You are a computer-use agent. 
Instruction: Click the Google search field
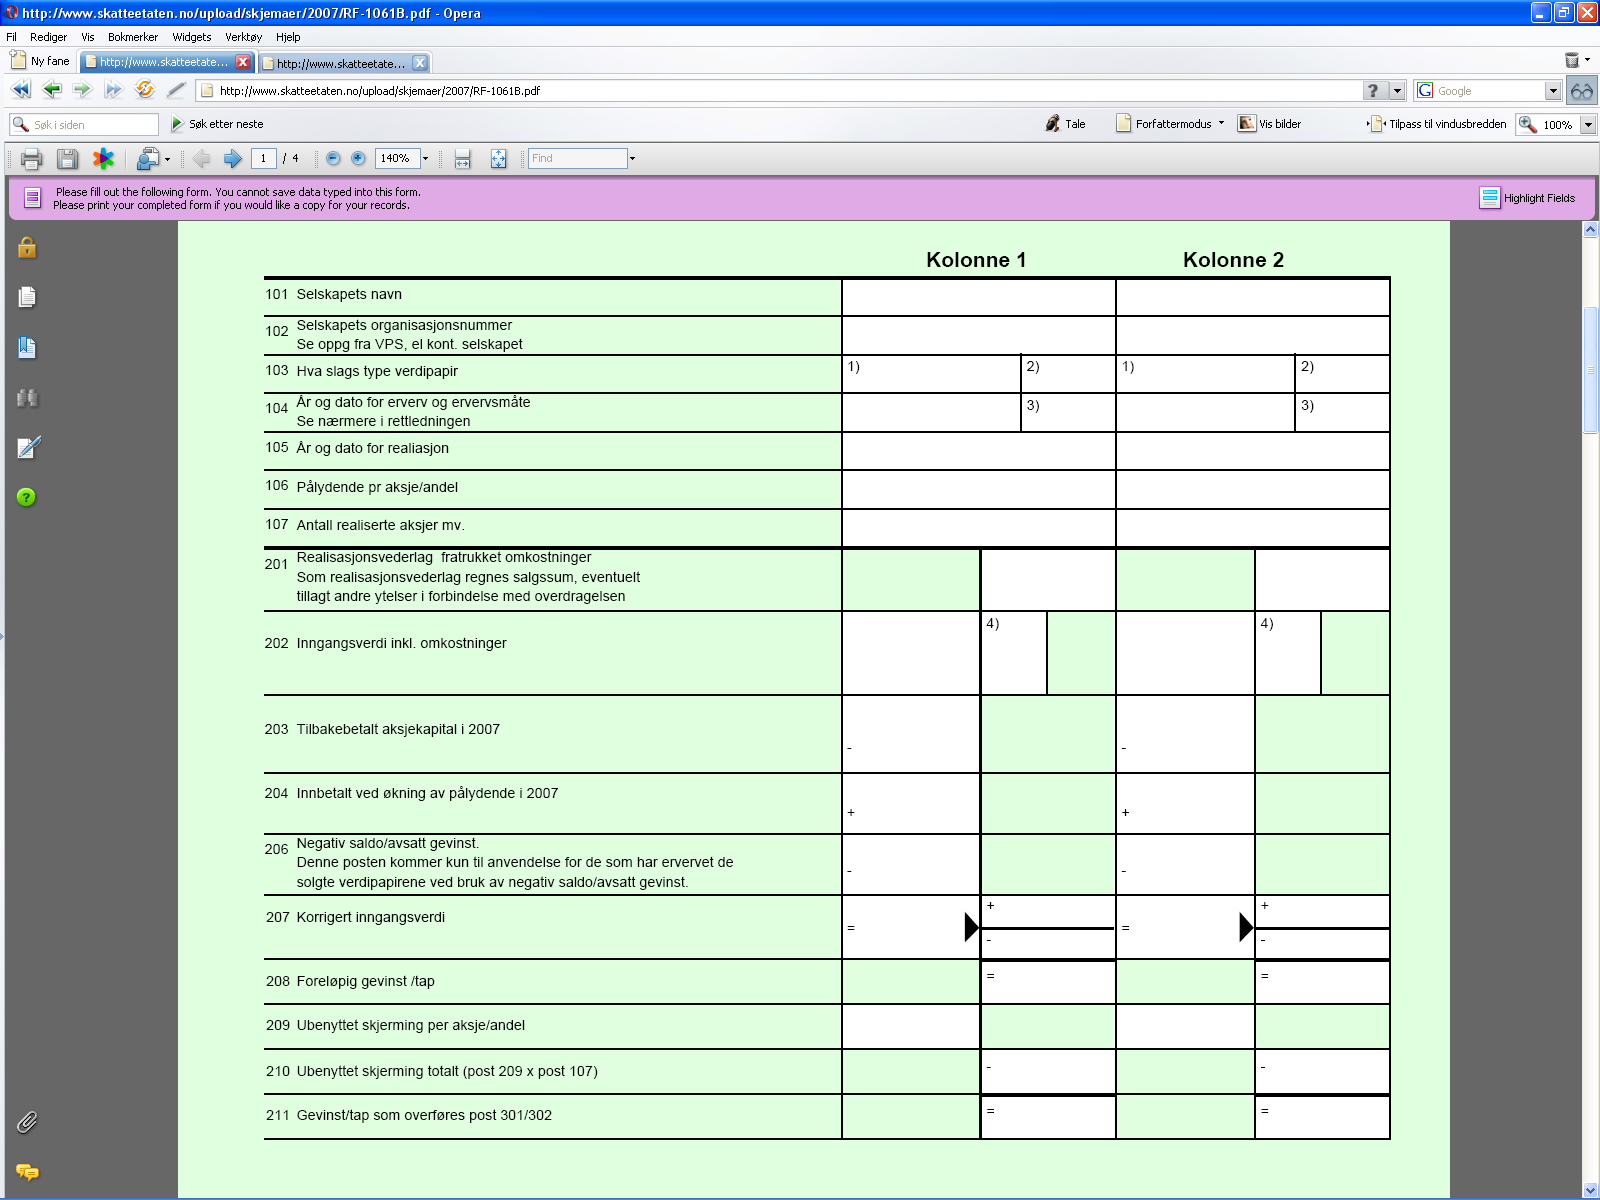coord(1490,91)
